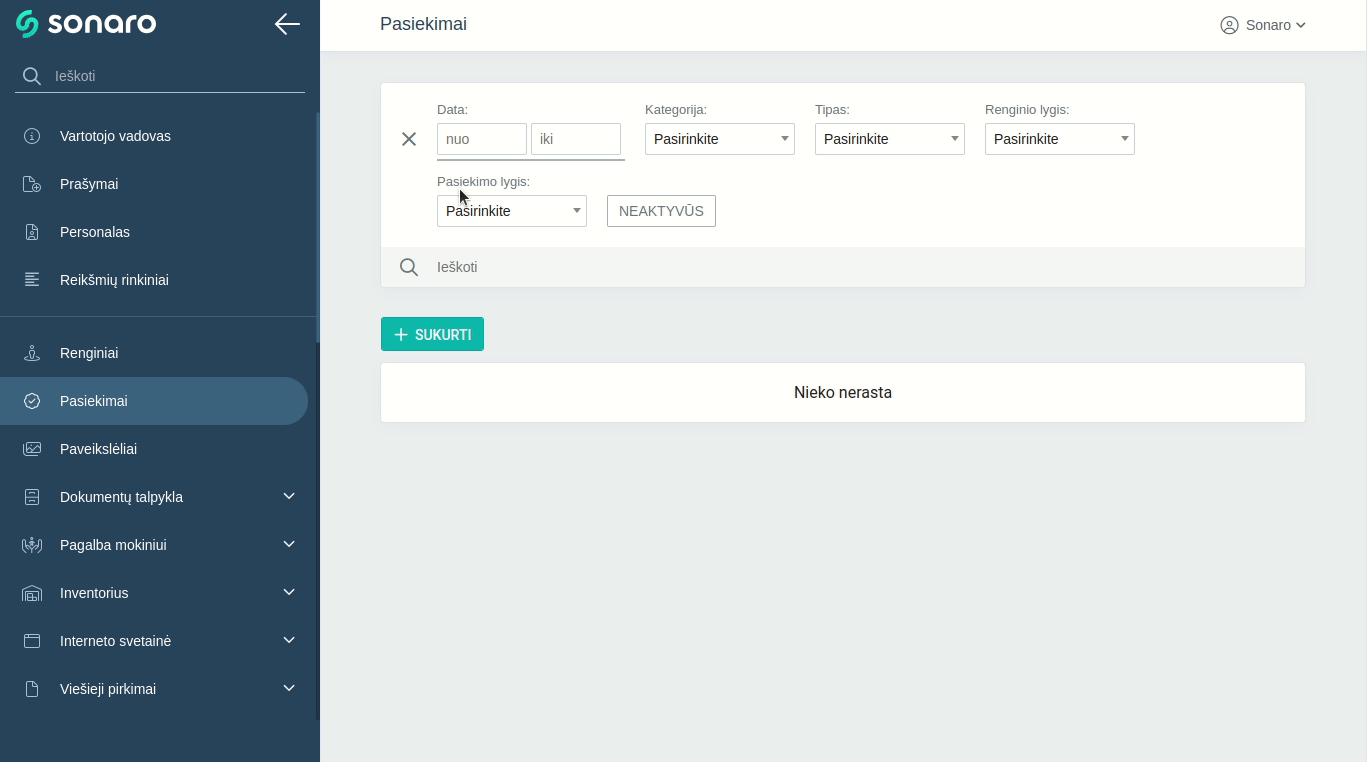Screen dimensions: 1367x762
Task: Open the Tipas dropdown
Action: 889,139
